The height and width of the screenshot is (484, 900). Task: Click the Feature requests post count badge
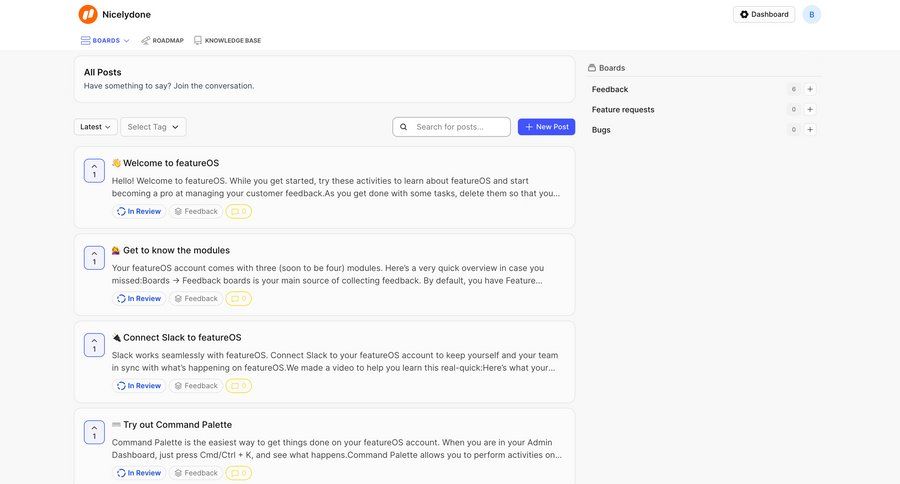click(794, 109)
